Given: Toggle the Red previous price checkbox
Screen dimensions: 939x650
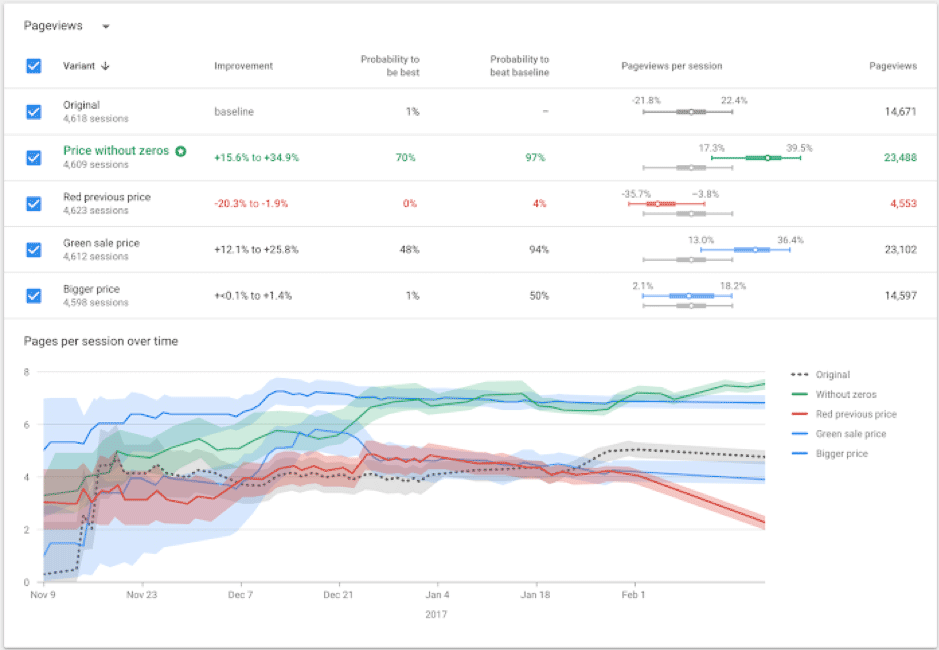Looking at the screenshot, I should pos(34,203).
